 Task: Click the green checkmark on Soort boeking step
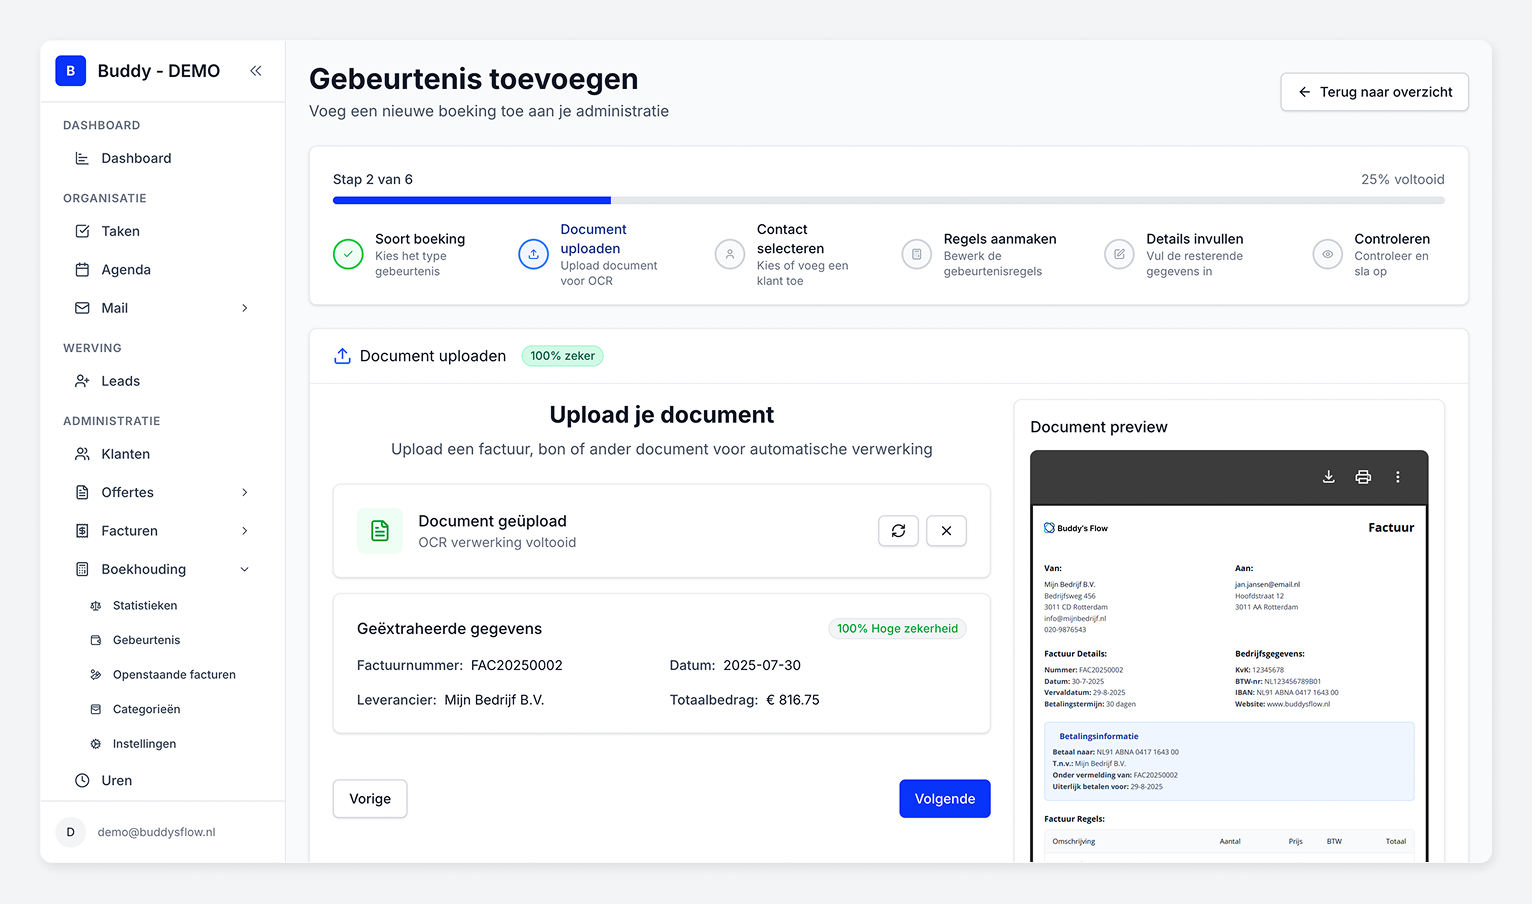(x=347, y=254)
